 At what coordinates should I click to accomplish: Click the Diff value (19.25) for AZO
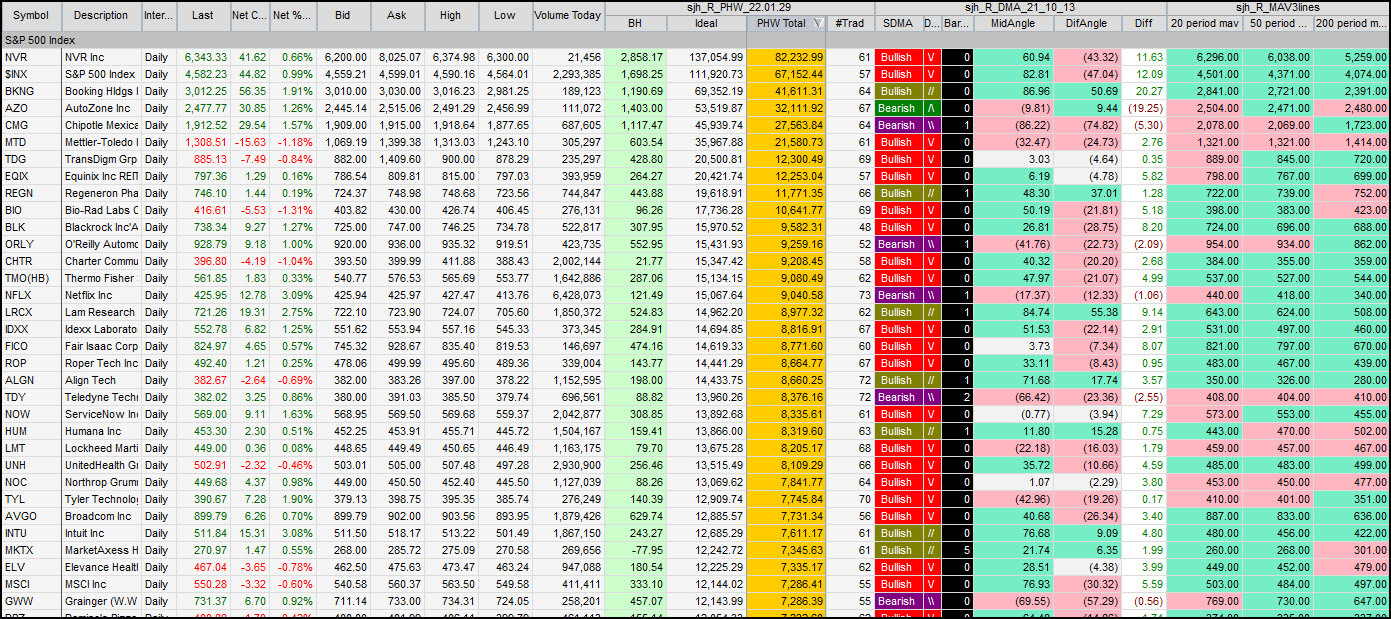tap(1143, 108)
